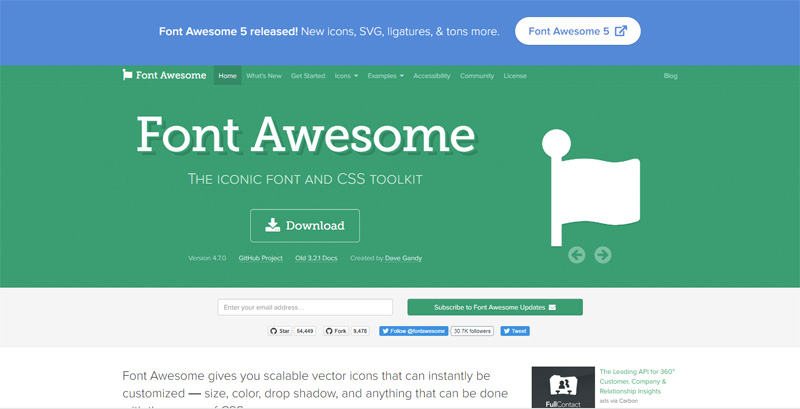800x409 pixels.
Task: Visit the Blog link in navbar
Action: [670, 75]
